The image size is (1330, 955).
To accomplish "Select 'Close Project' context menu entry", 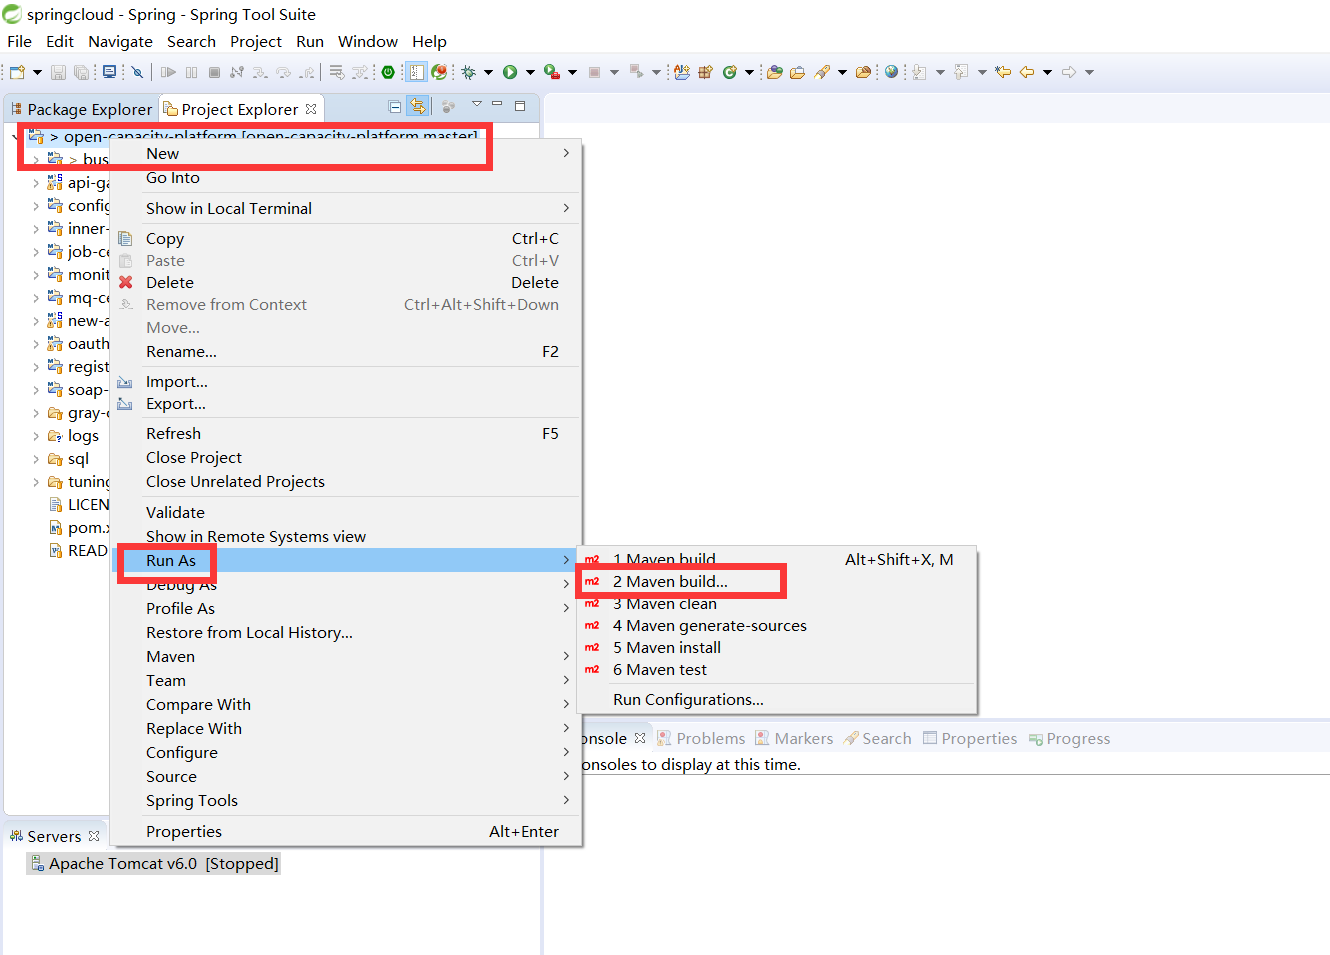I will (194, 458).
